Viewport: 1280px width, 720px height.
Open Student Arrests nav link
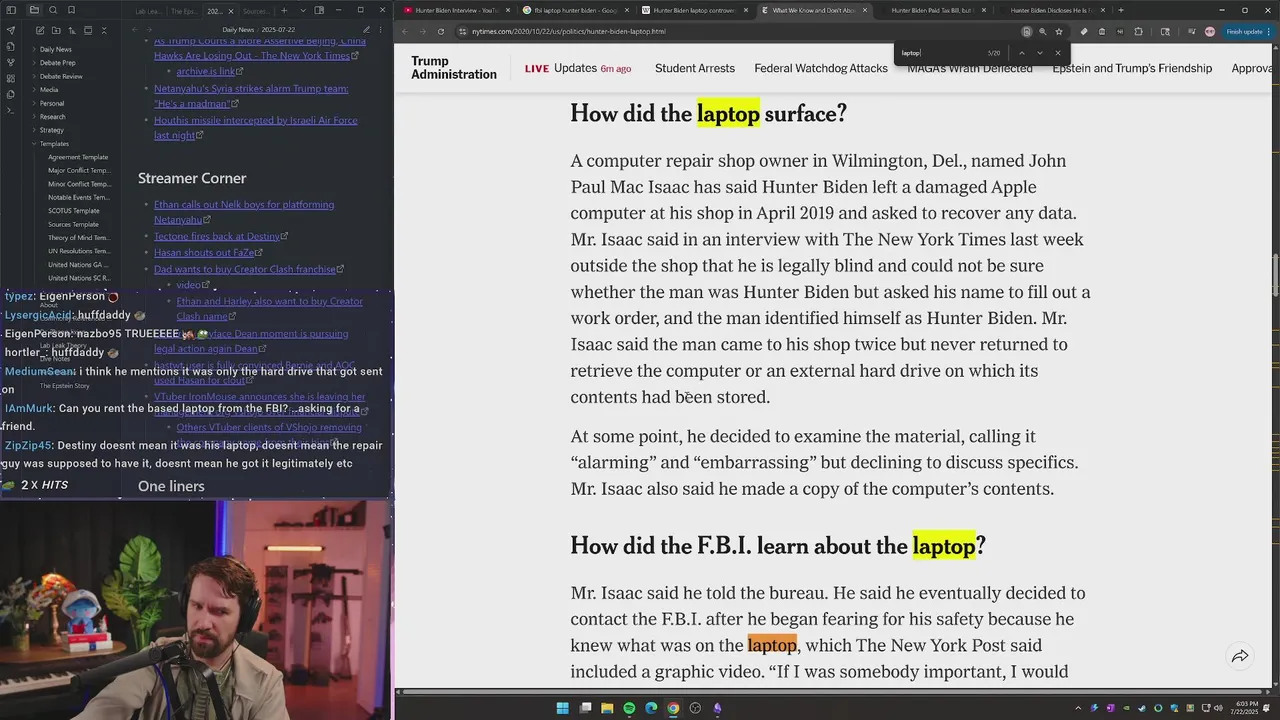(x=695, y=68)
